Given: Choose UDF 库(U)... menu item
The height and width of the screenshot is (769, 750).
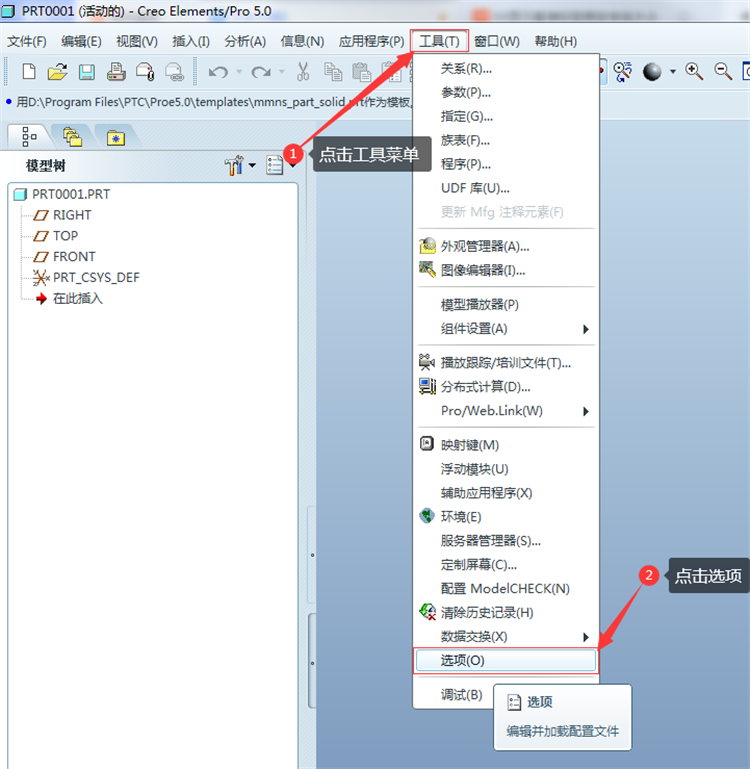Looking at the screenshot, I should pyautogui.click(x=506, y=188).
